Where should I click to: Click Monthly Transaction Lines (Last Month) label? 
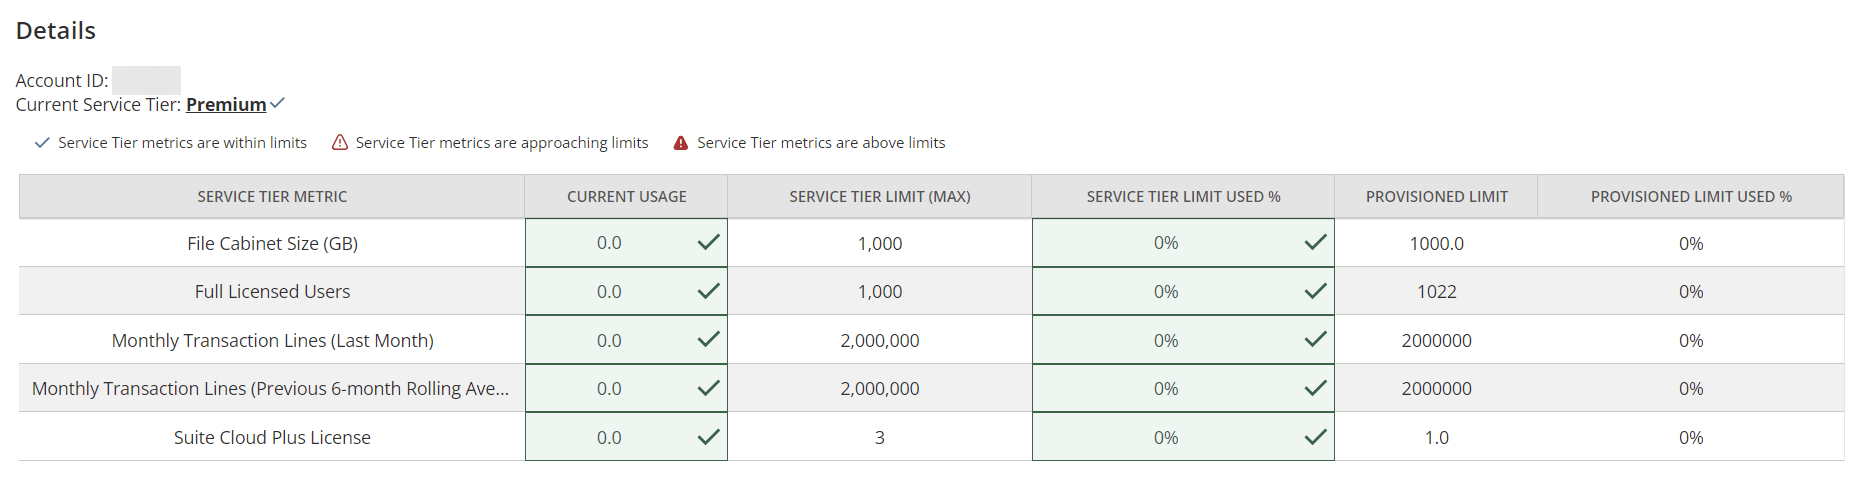[x=272, y=340]
